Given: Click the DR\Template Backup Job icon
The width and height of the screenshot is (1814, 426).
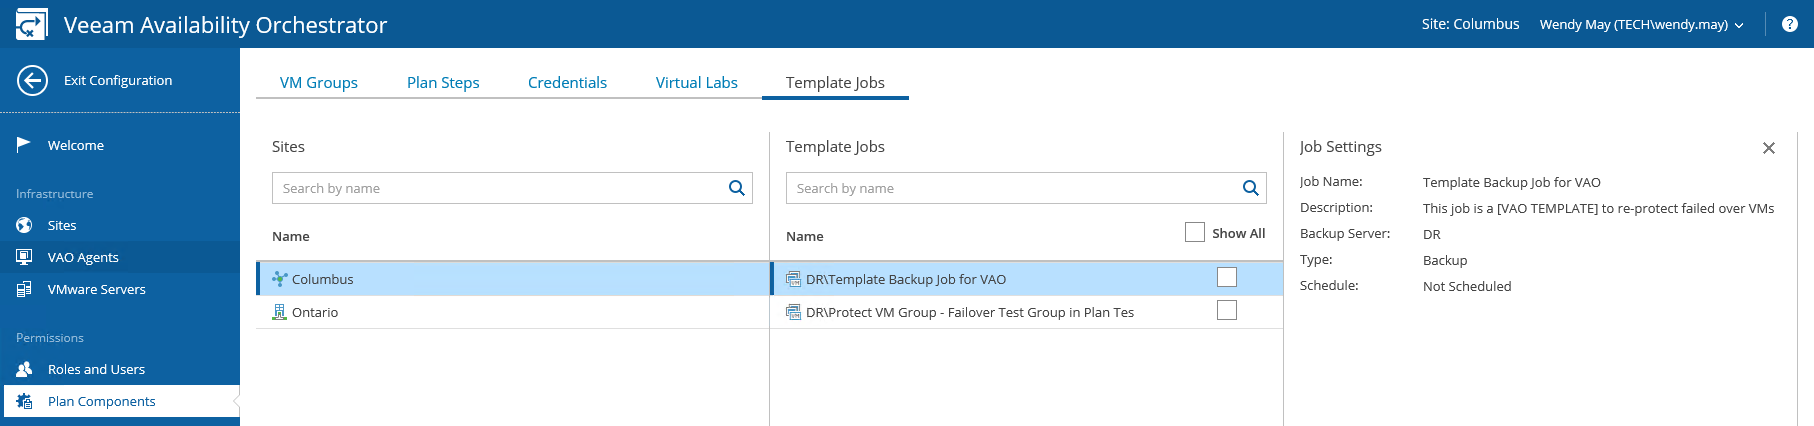Looking at the screenshot, I should (794, 279).
